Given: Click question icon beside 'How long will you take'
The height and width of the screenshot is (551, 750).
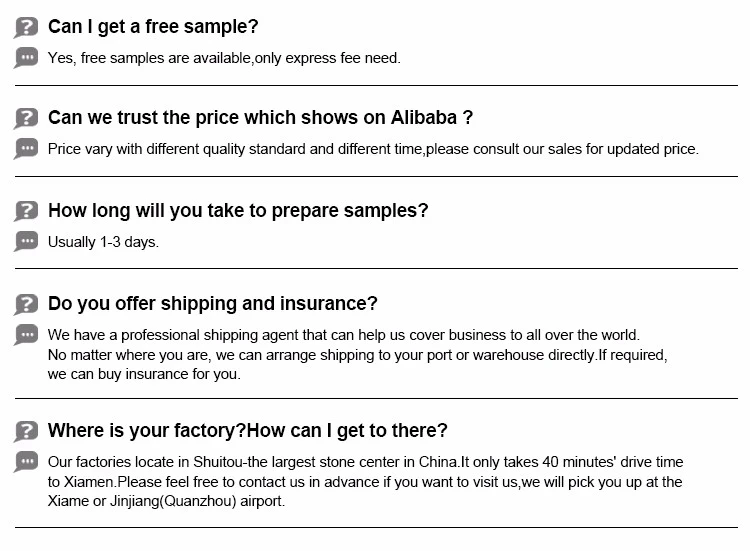Looking at the screenshot, I should 26,211.
